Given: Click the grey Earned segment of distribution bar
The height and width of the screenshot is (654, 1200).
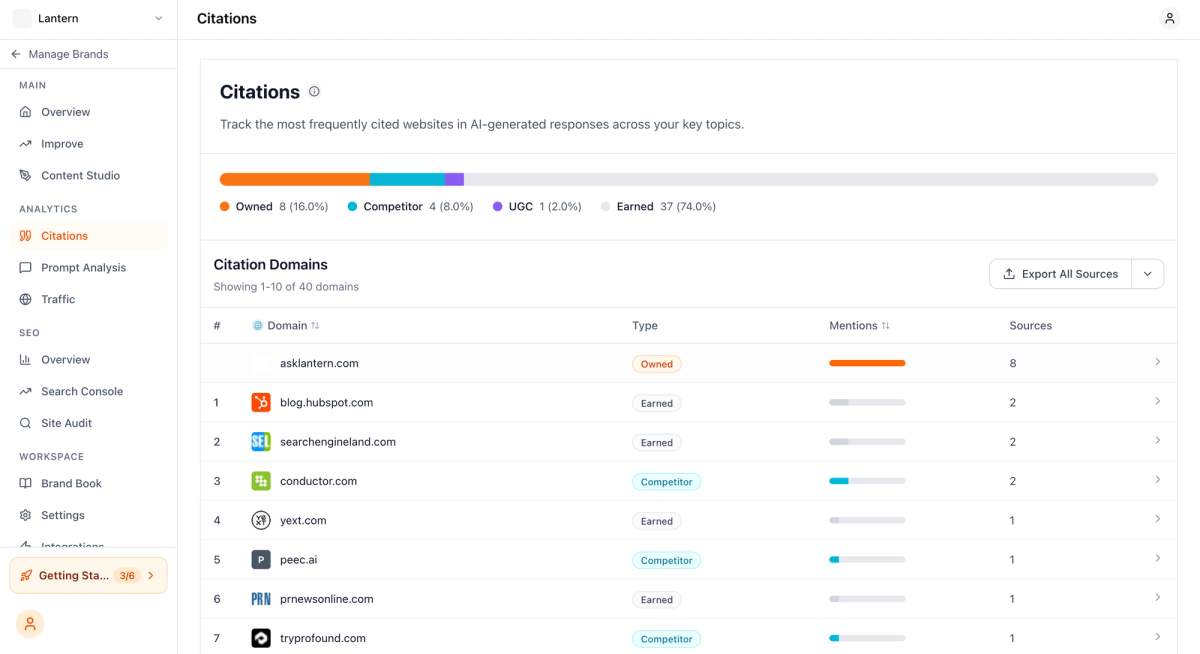Looking at the screenshot, I should pos(811,179).
